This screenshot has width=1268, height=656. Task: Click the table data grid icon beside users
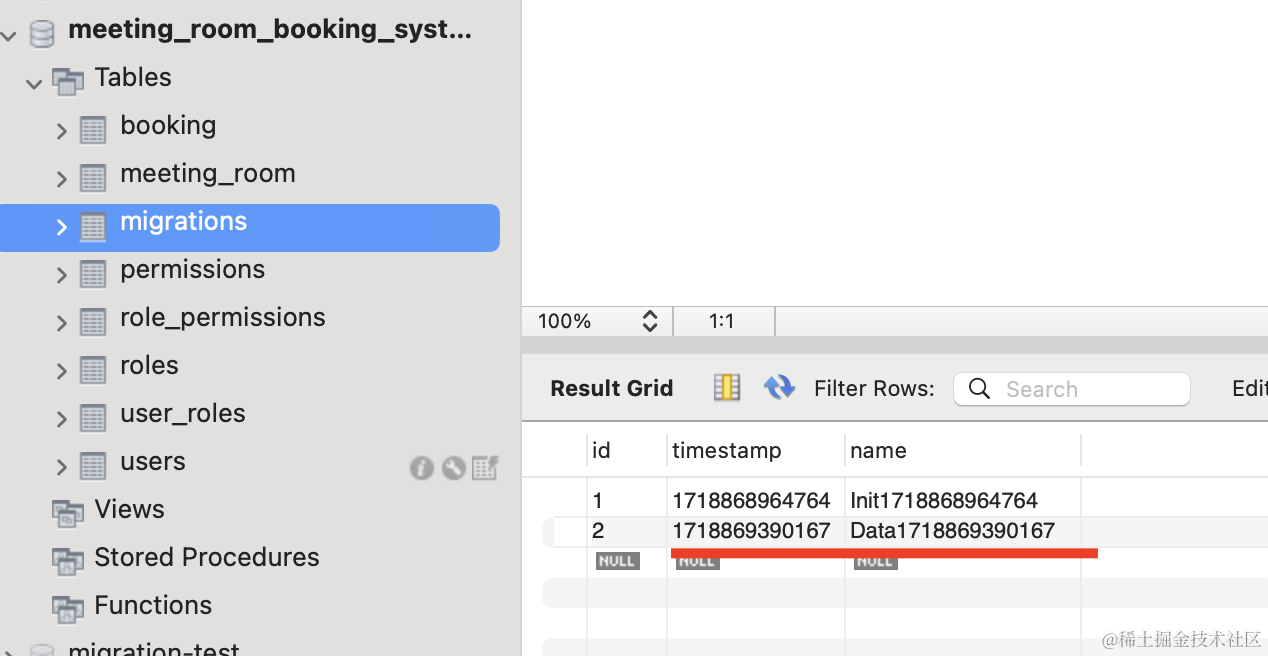[485, 467]
